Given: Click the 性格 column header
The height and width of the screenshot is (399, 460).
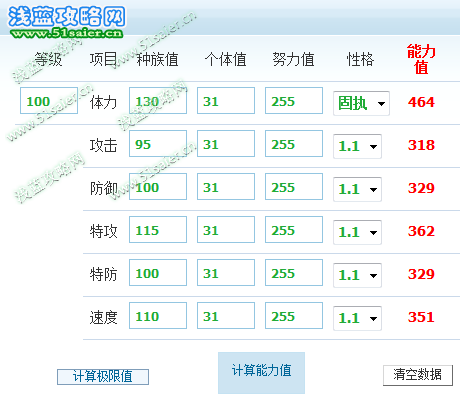Looking at the screenshot, I should point(360,60).
